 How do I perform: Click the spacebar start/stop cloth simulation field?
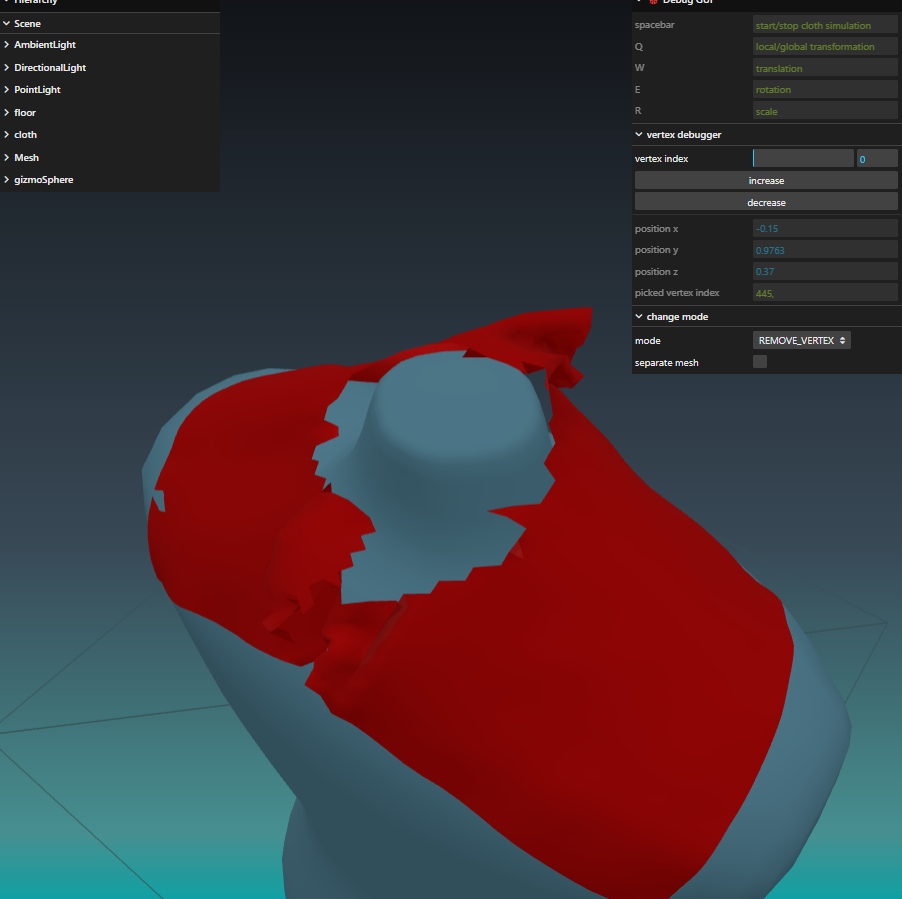coord(825,25)
